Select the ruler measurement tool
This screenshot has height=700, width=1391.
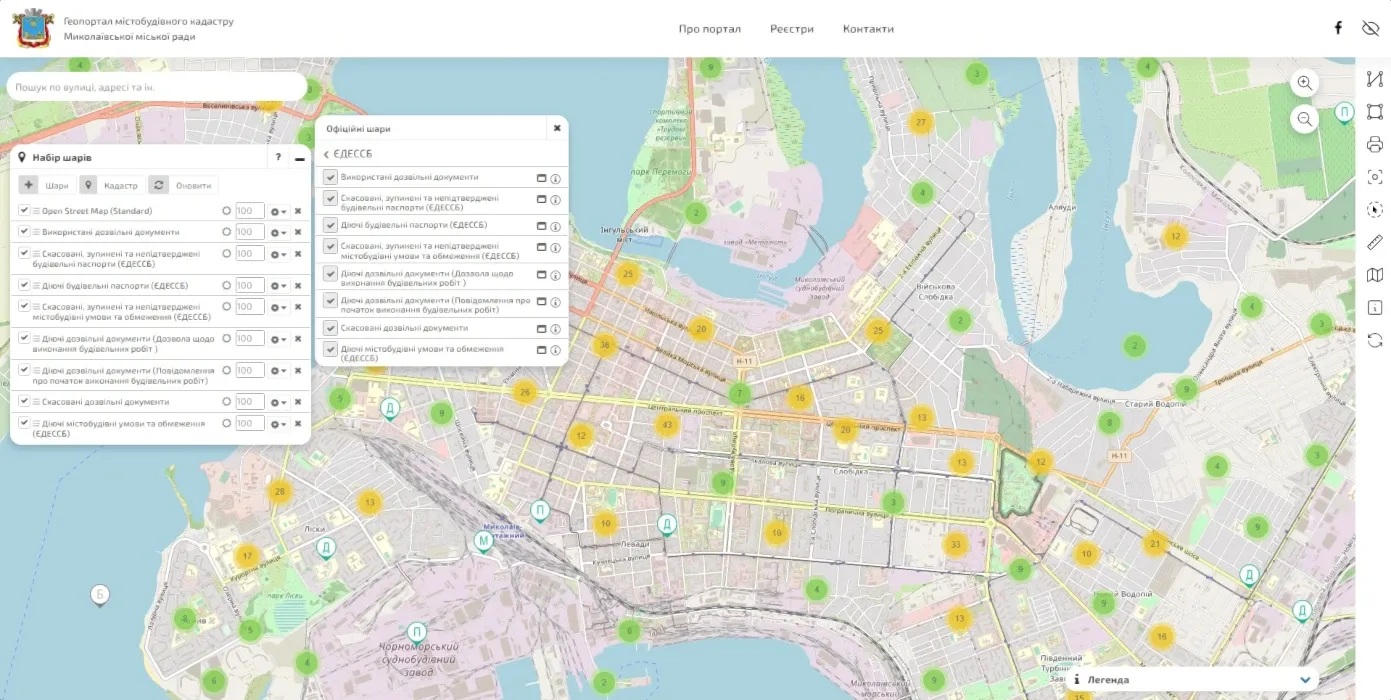[x=1374, y=242]
